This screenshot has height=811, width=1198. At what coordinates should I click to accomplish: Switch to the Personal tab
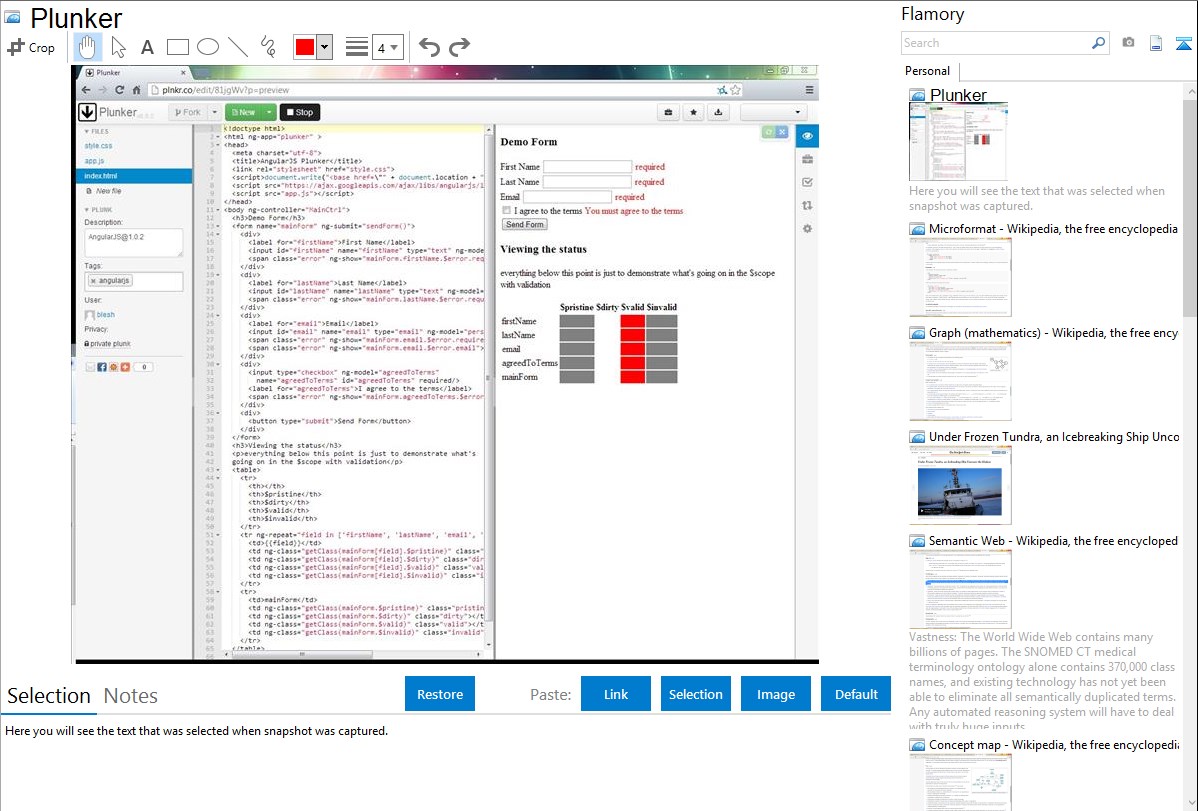click(928, 71)
